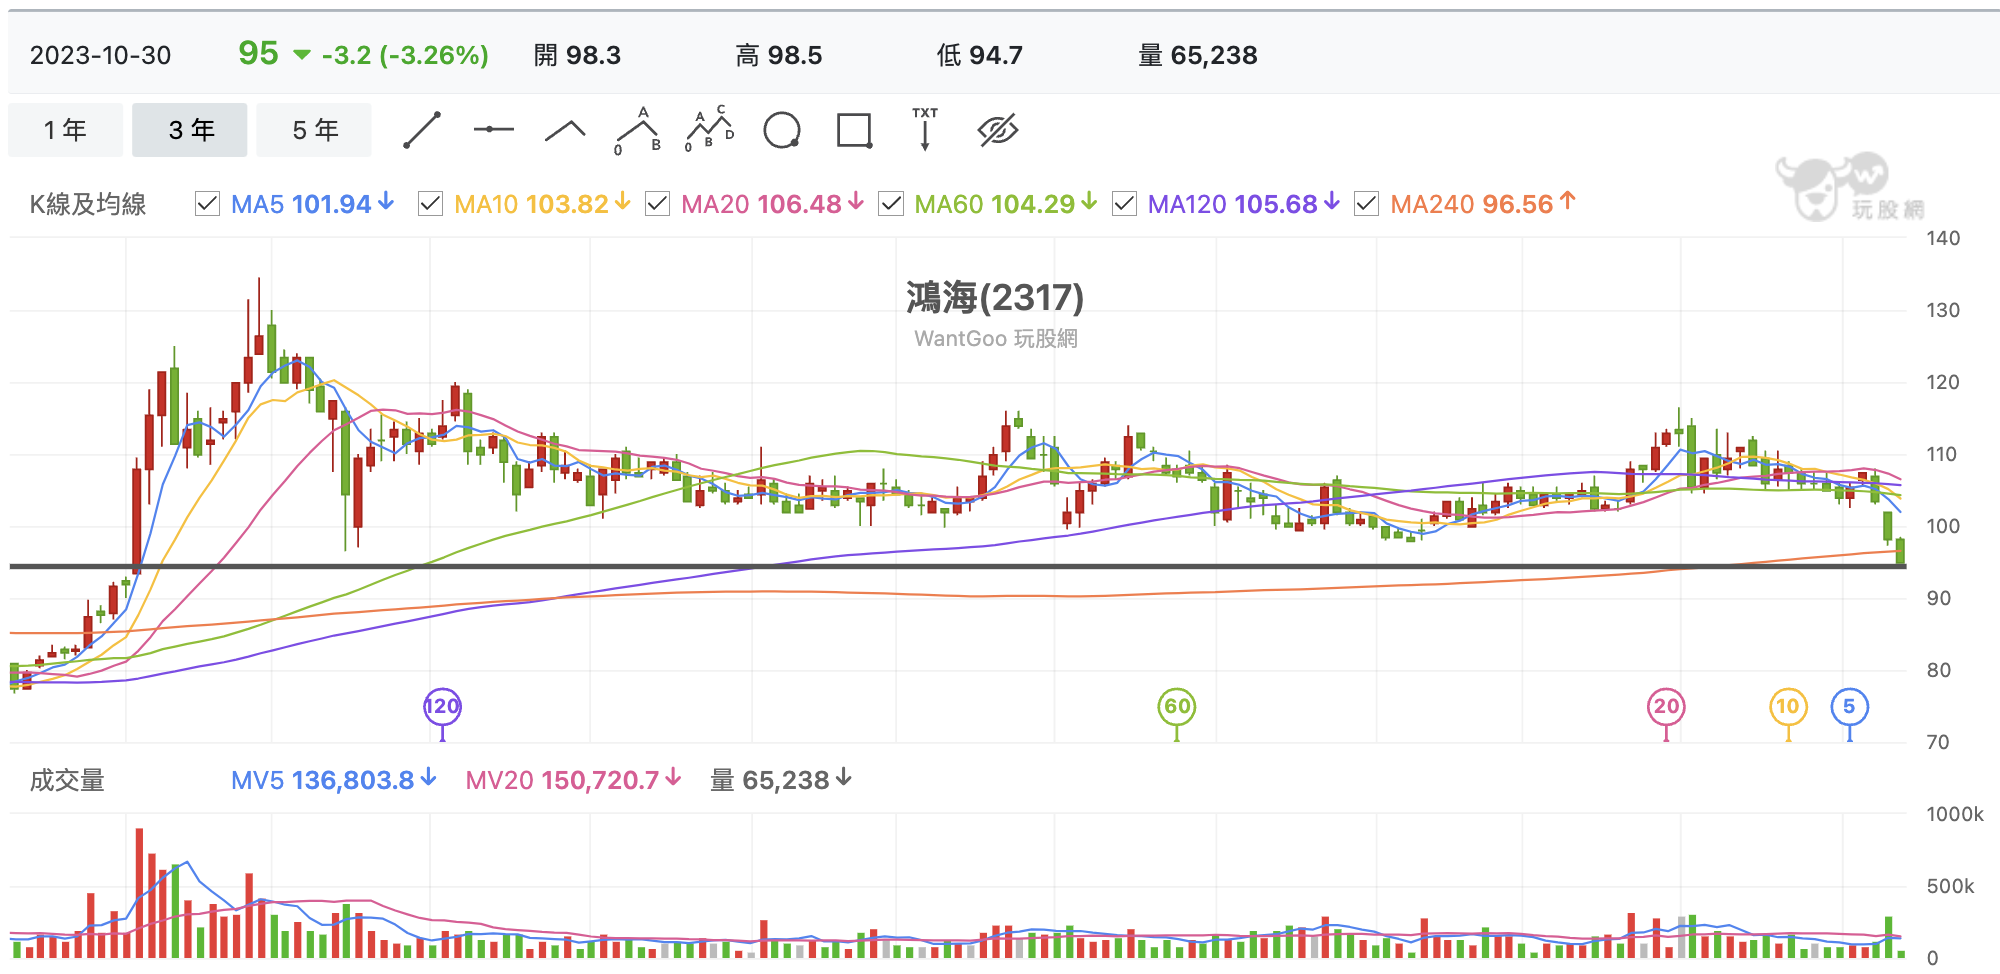Click the MA20 106.48 label
The height and width of the screenshot is (974, 2000).
(772, 204)
